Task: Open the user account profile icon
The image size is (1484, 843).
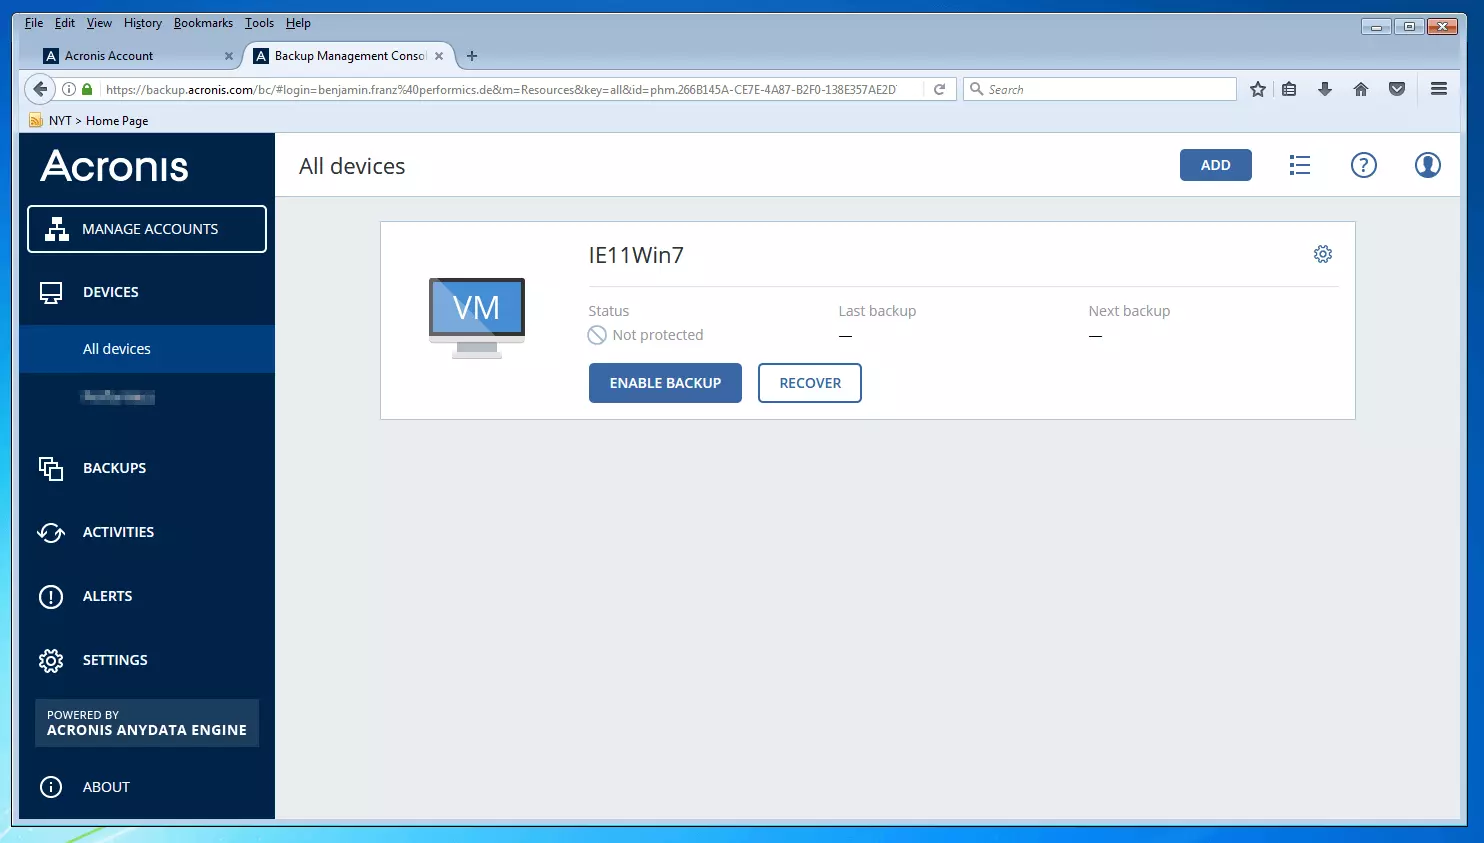Action: tap(1428, 165)
